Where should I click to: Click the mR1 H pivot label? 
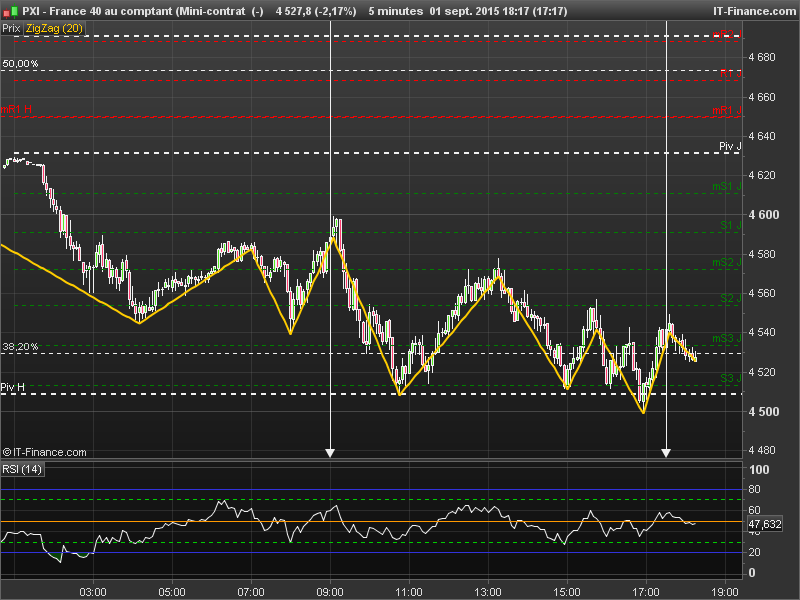click(x=16, y=109)
